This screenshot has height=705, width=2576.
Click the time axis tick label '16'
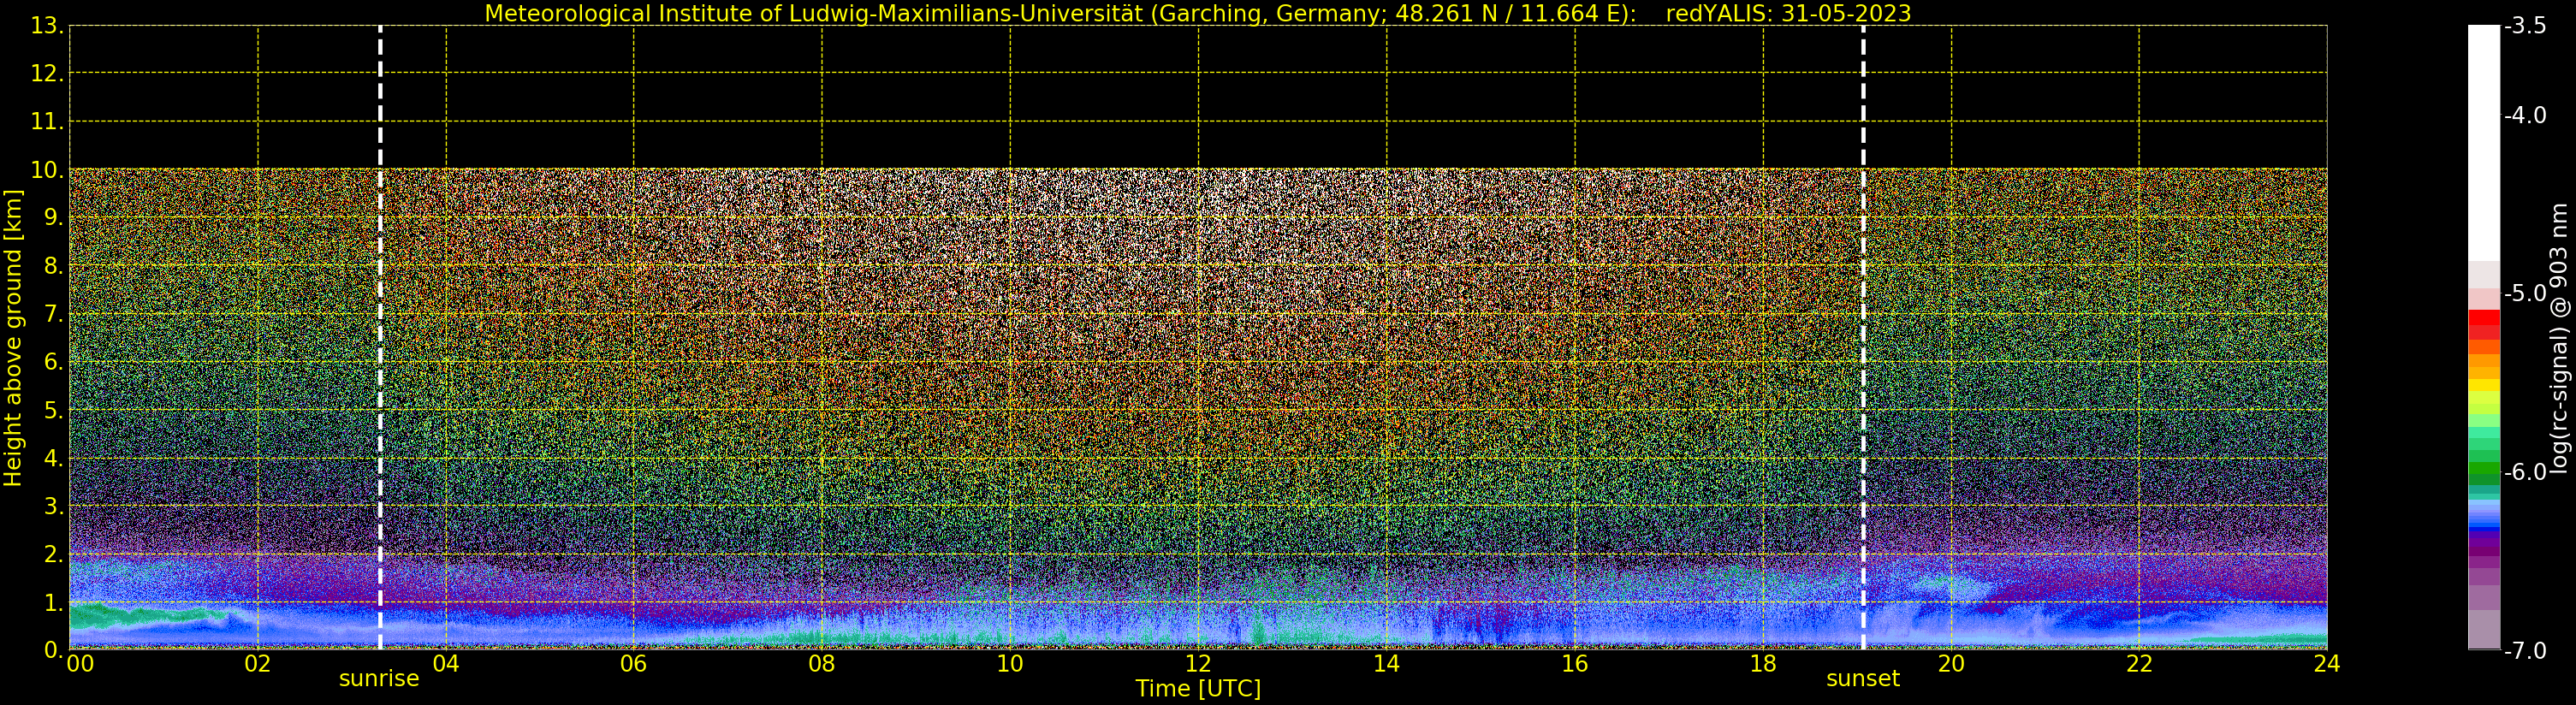click(1575, 664)
